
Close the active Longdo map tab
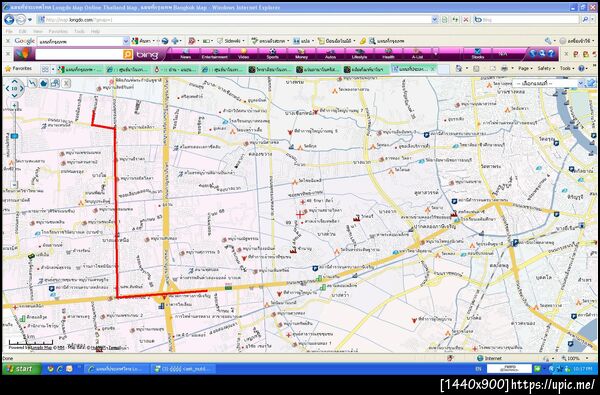(x=432, y=69)
